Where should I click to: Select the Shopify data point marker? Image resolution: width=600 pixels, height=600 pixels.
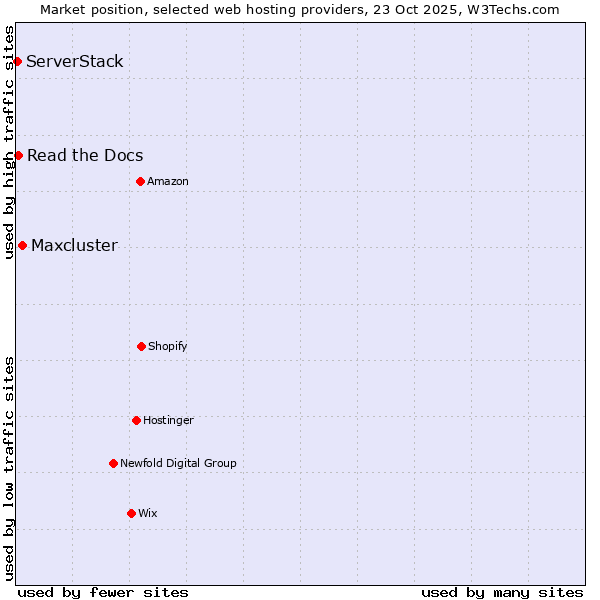(141, 346)
